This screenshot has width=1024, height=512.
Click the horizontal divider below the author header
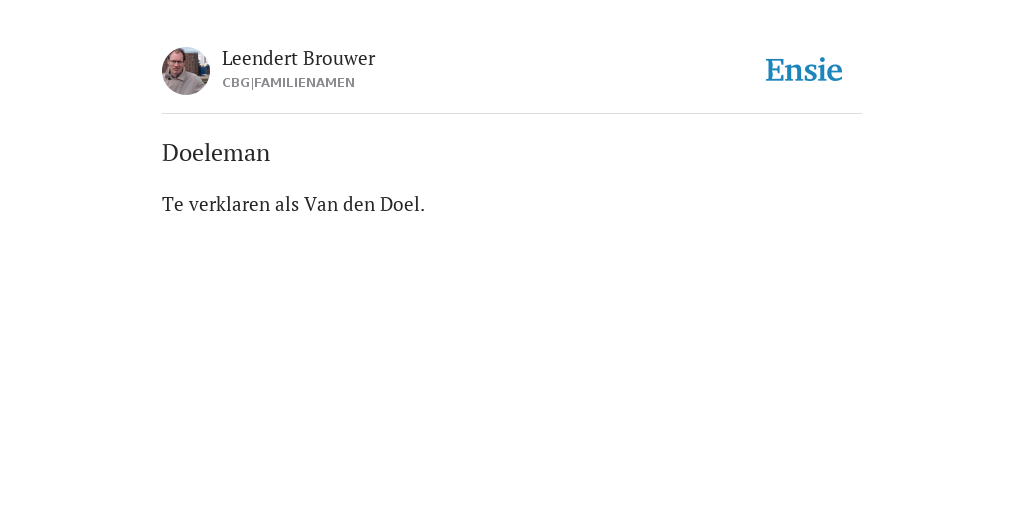512,114
